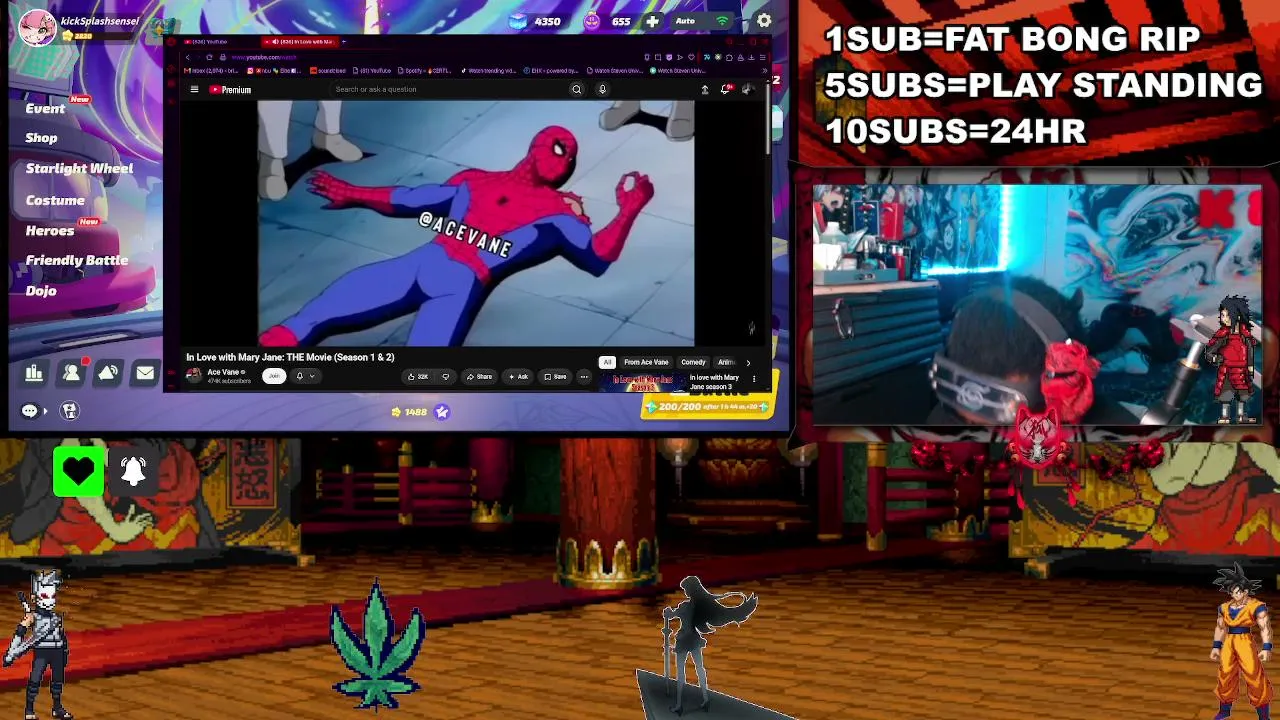The image size is (1280, 720).
Task: Open the Starlight Wheel menu
Action: pos(79,168)
